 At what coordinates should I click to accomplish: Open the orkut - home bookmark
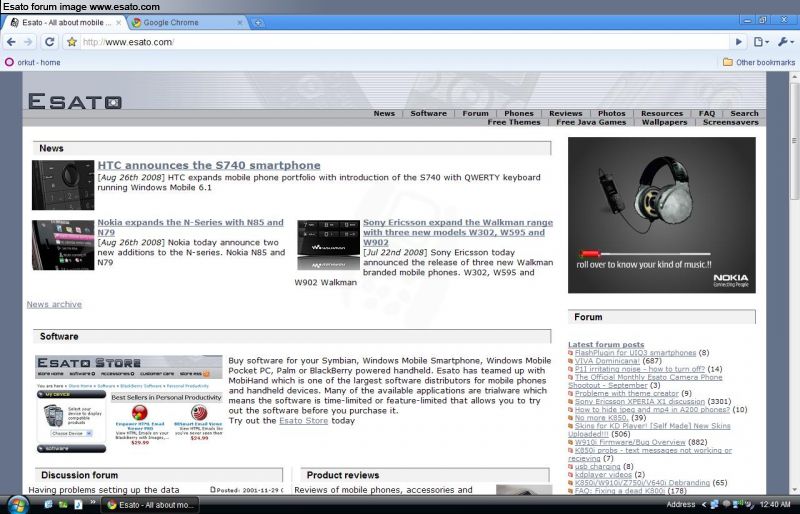tap(33, 62)
